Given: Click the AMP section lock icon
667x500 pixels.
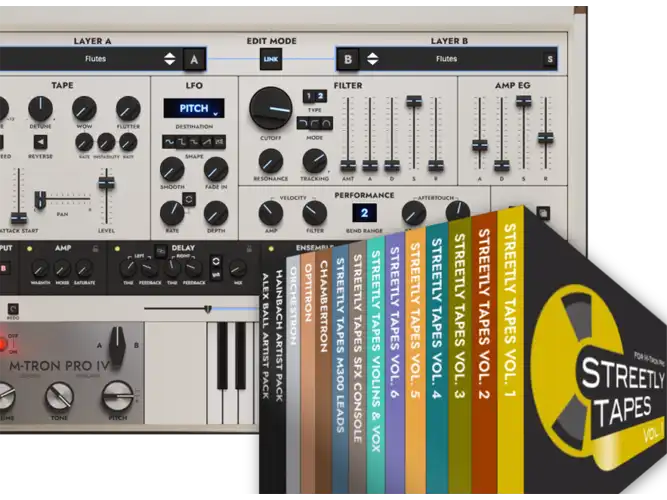Looking at the screenshot, I should [96, 249].
